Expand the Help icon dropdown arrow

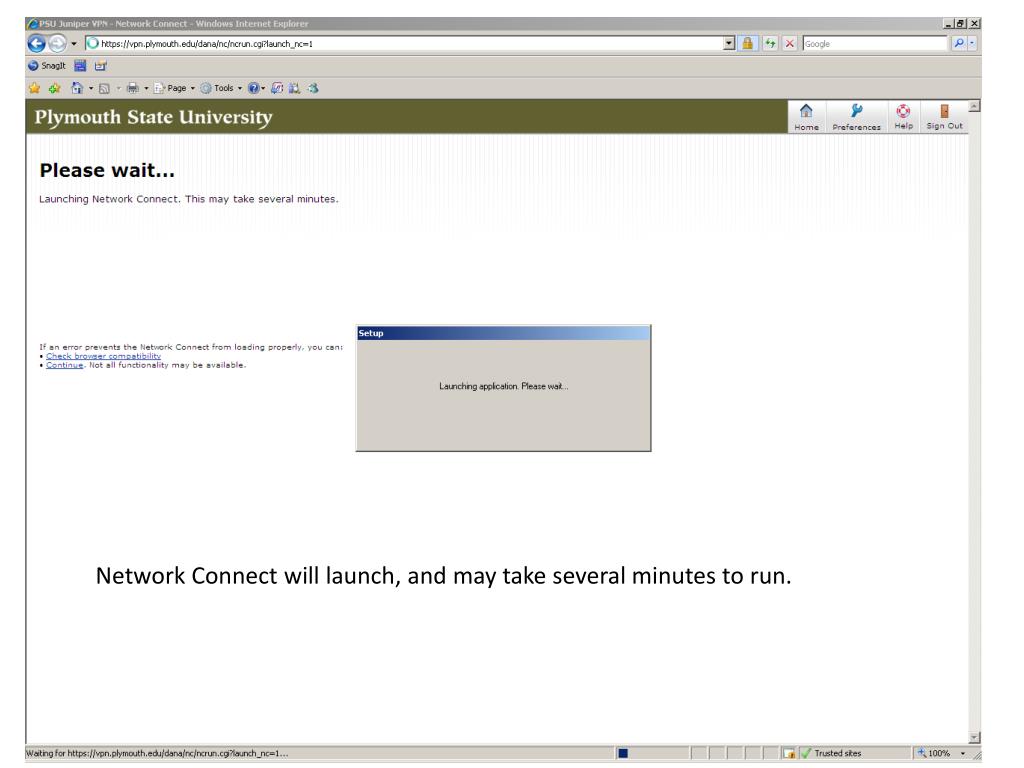(x=263, y=88)
